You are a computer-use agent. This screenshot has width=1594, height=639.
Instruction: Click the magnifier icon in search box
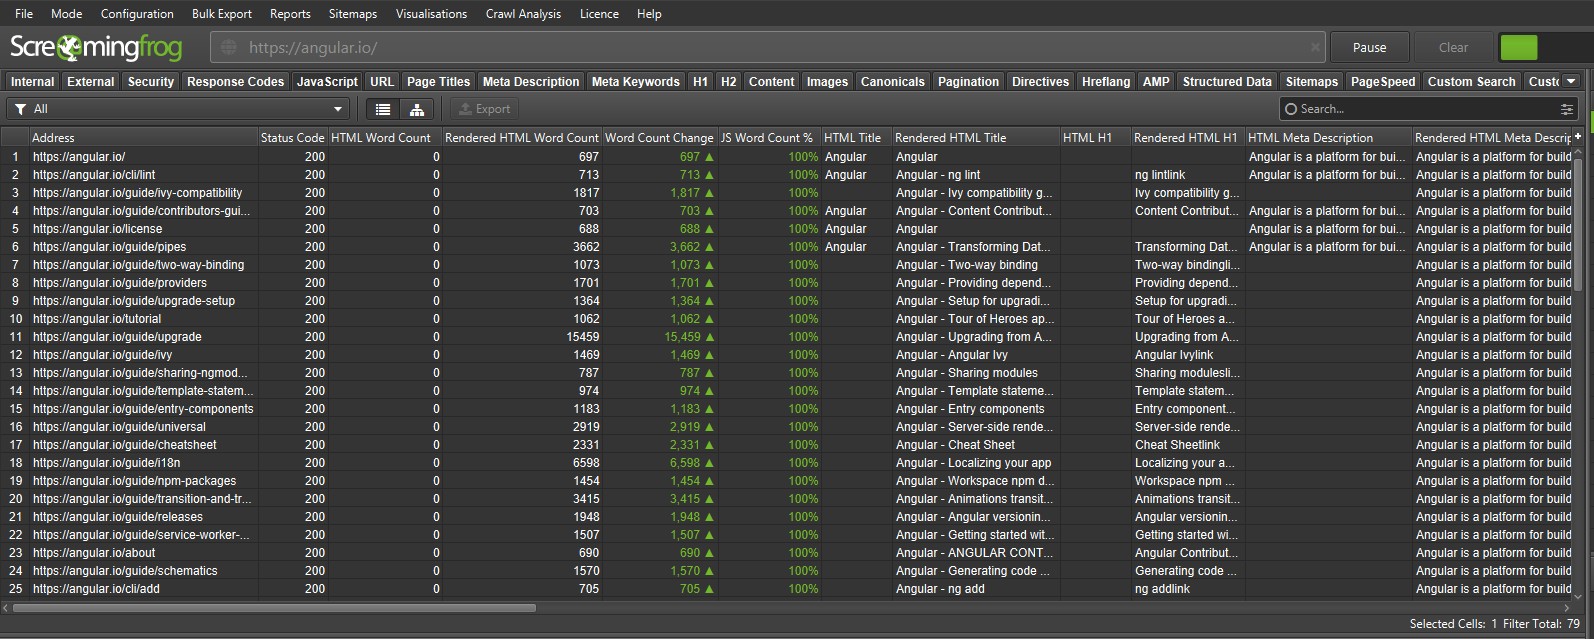point(1291,109)
